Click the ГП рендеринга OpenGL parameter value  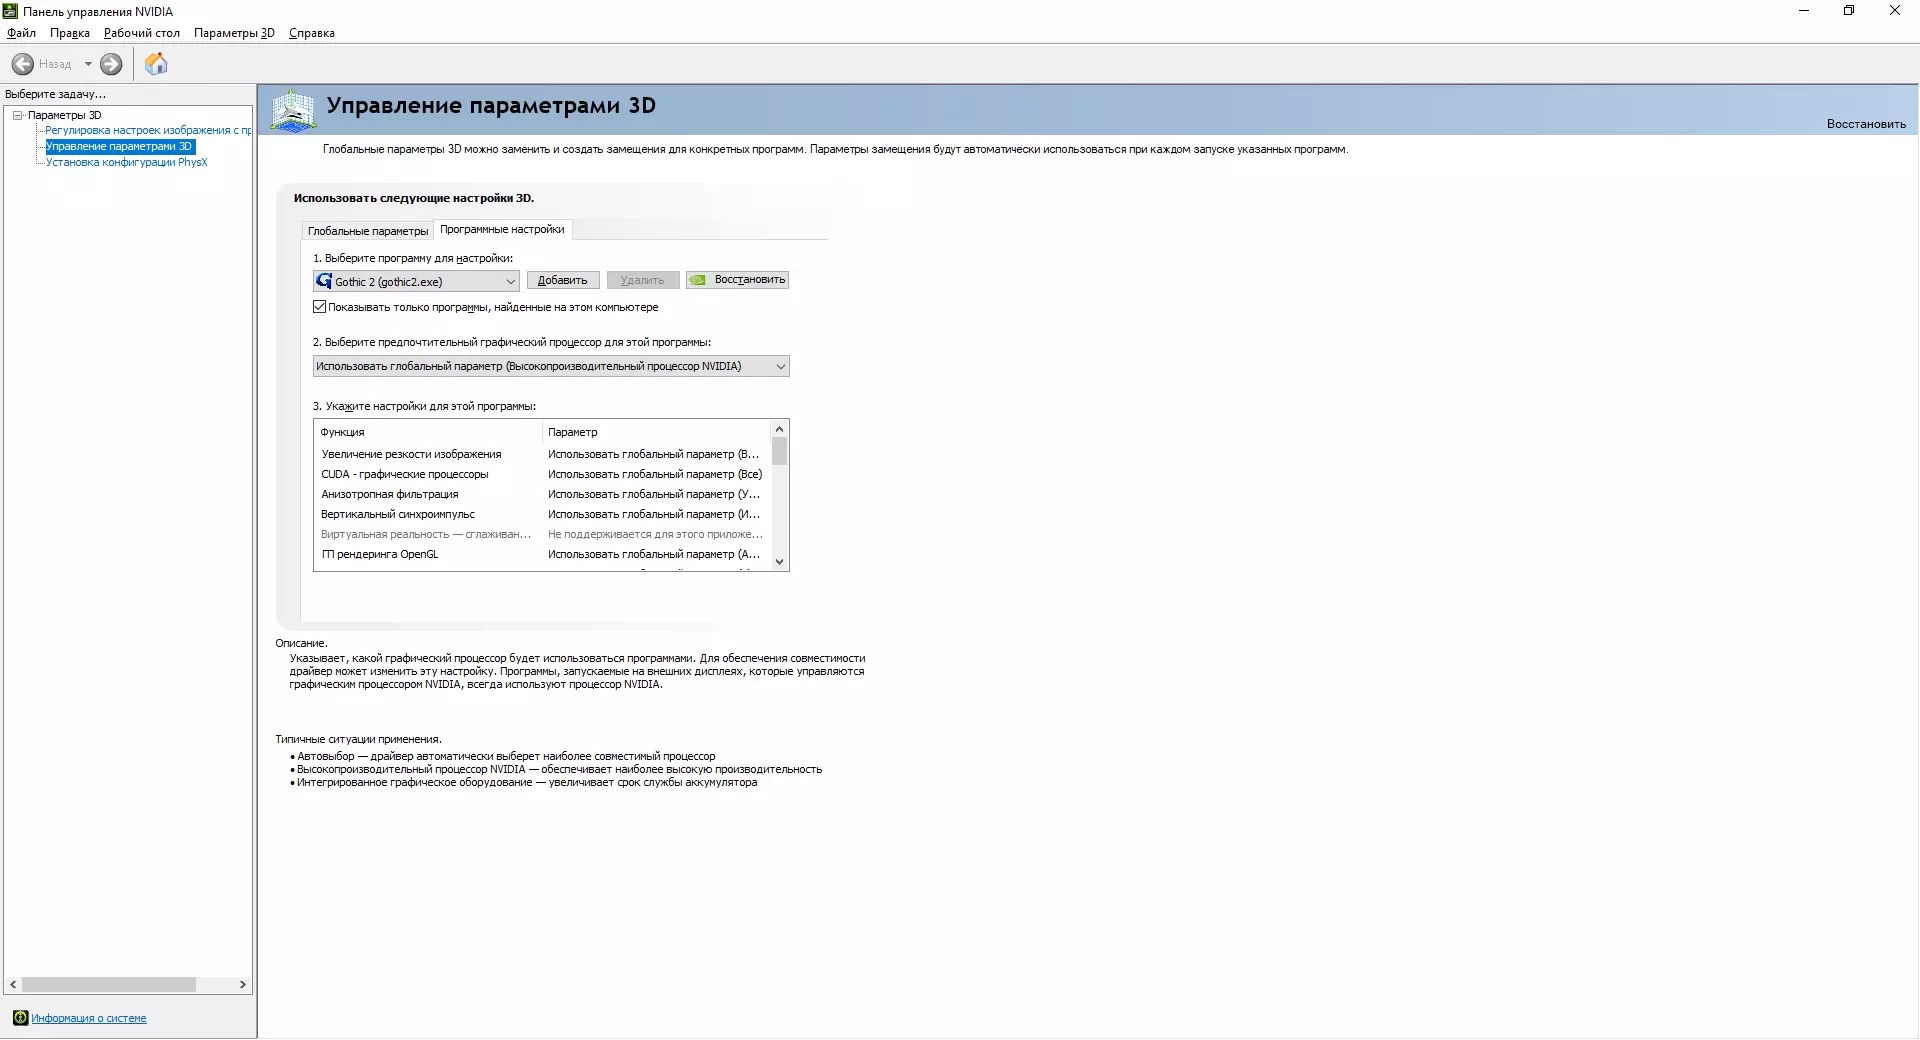(x=654, y=554)
